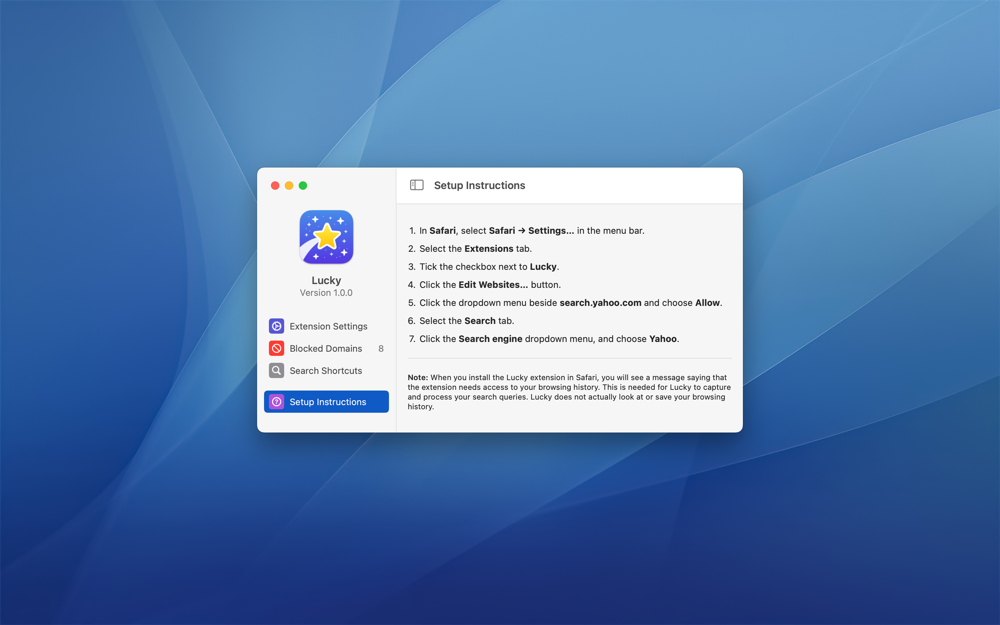Click the Lucky app name label
This screenshot has height=625, width=1000.
tap(326, 280)
